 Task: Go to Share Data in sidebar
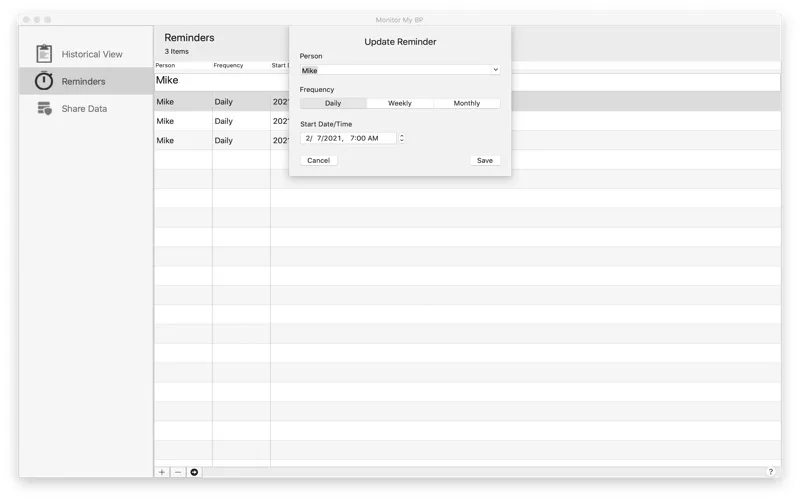pos(84,109)
